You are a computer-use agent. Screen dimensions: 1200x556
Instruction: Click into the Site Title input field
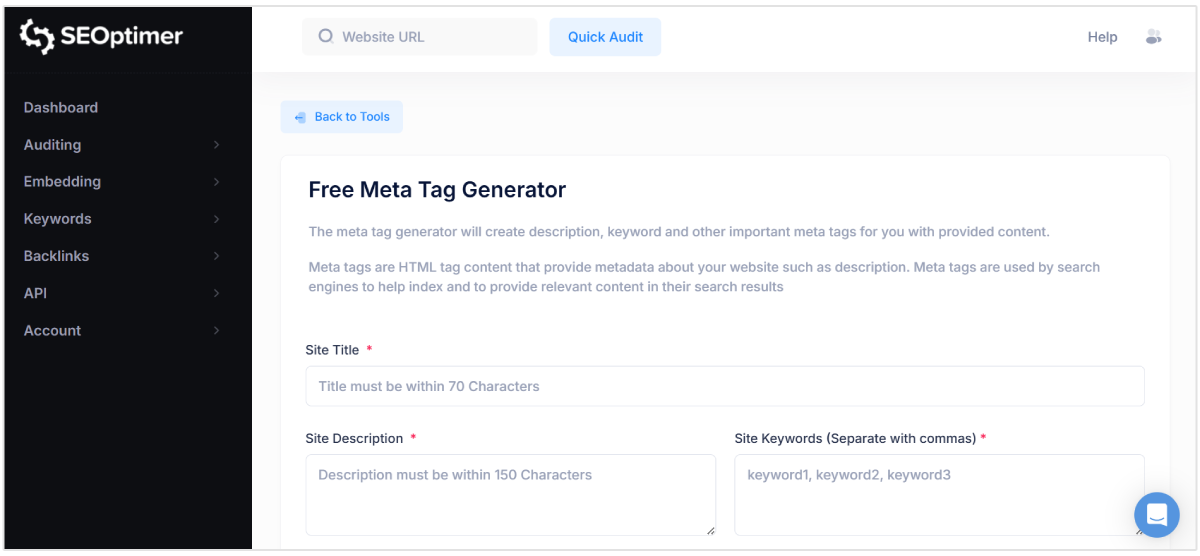pyautogui.click(x=724, y=386)
